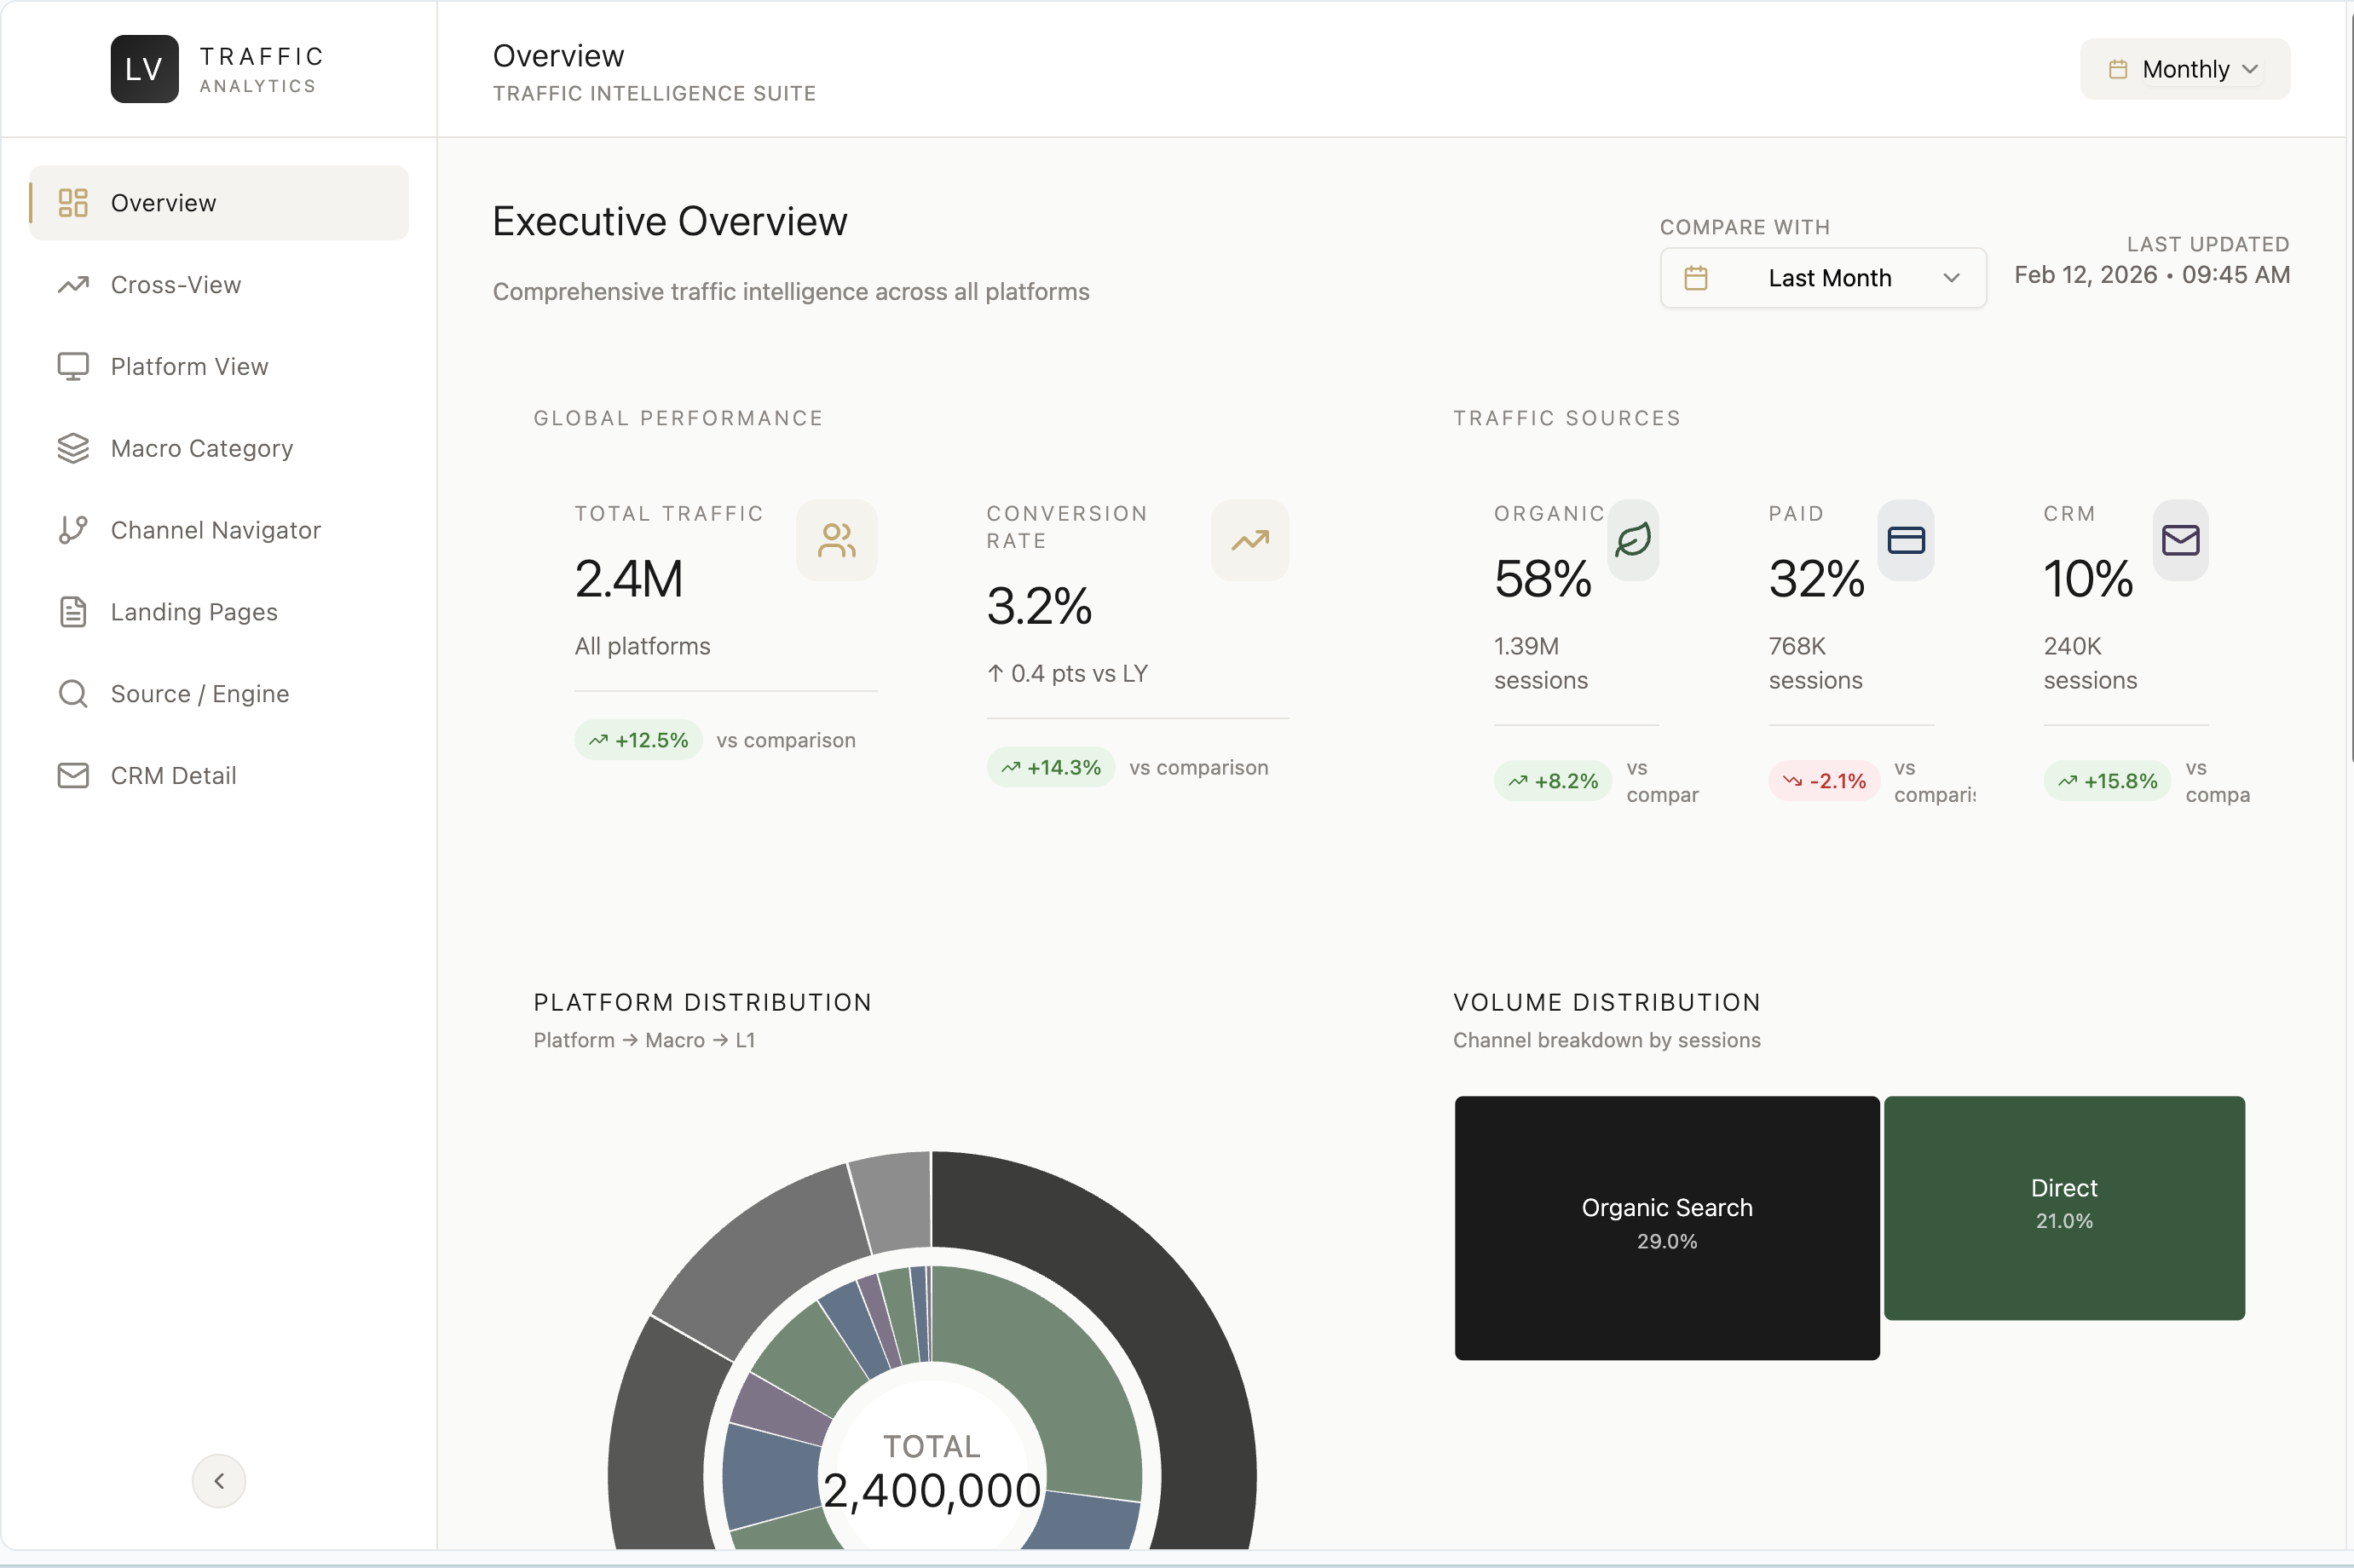Open the Monthly period dropdown

2185,69
